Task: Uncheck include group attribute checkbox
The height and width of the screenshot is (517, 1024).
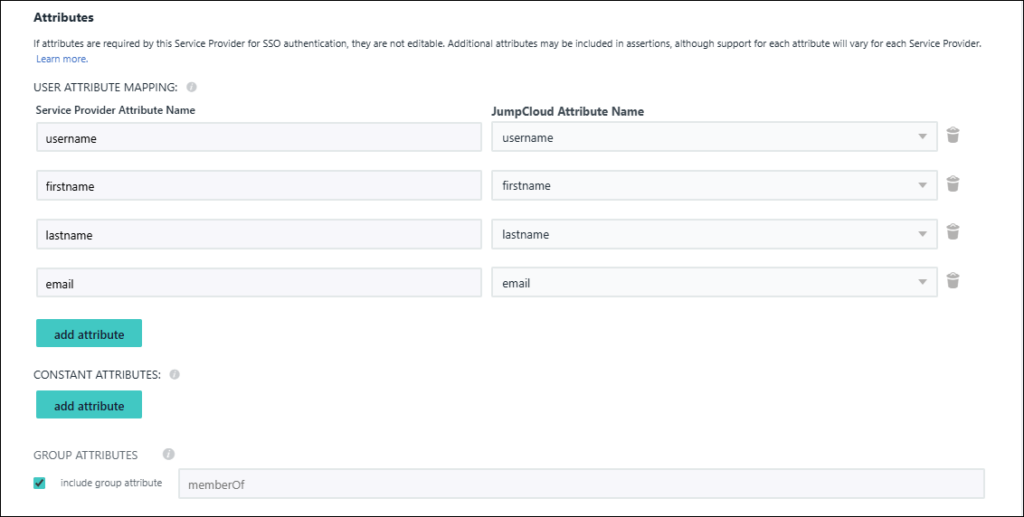Action: (40, 483)
